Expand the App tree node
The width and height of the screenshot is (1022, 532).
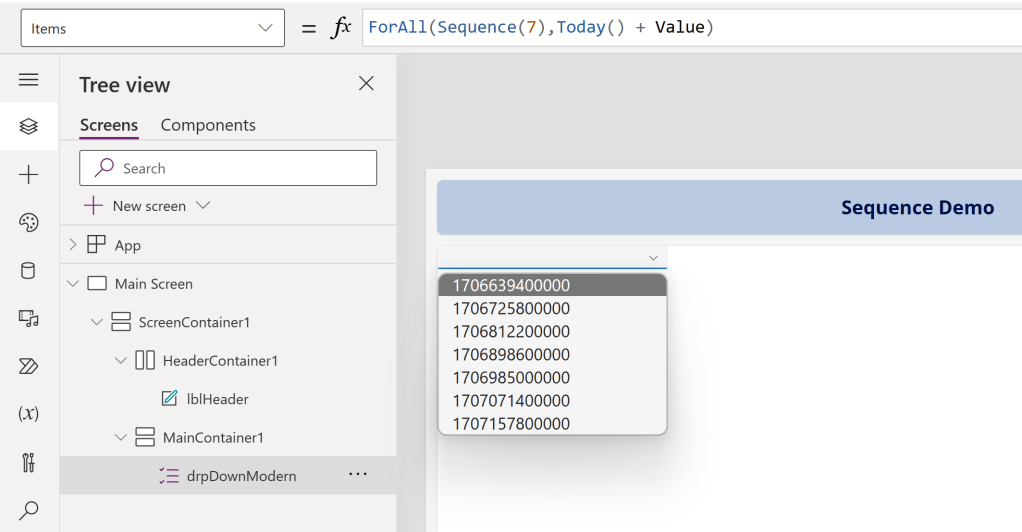pos(72,245)
